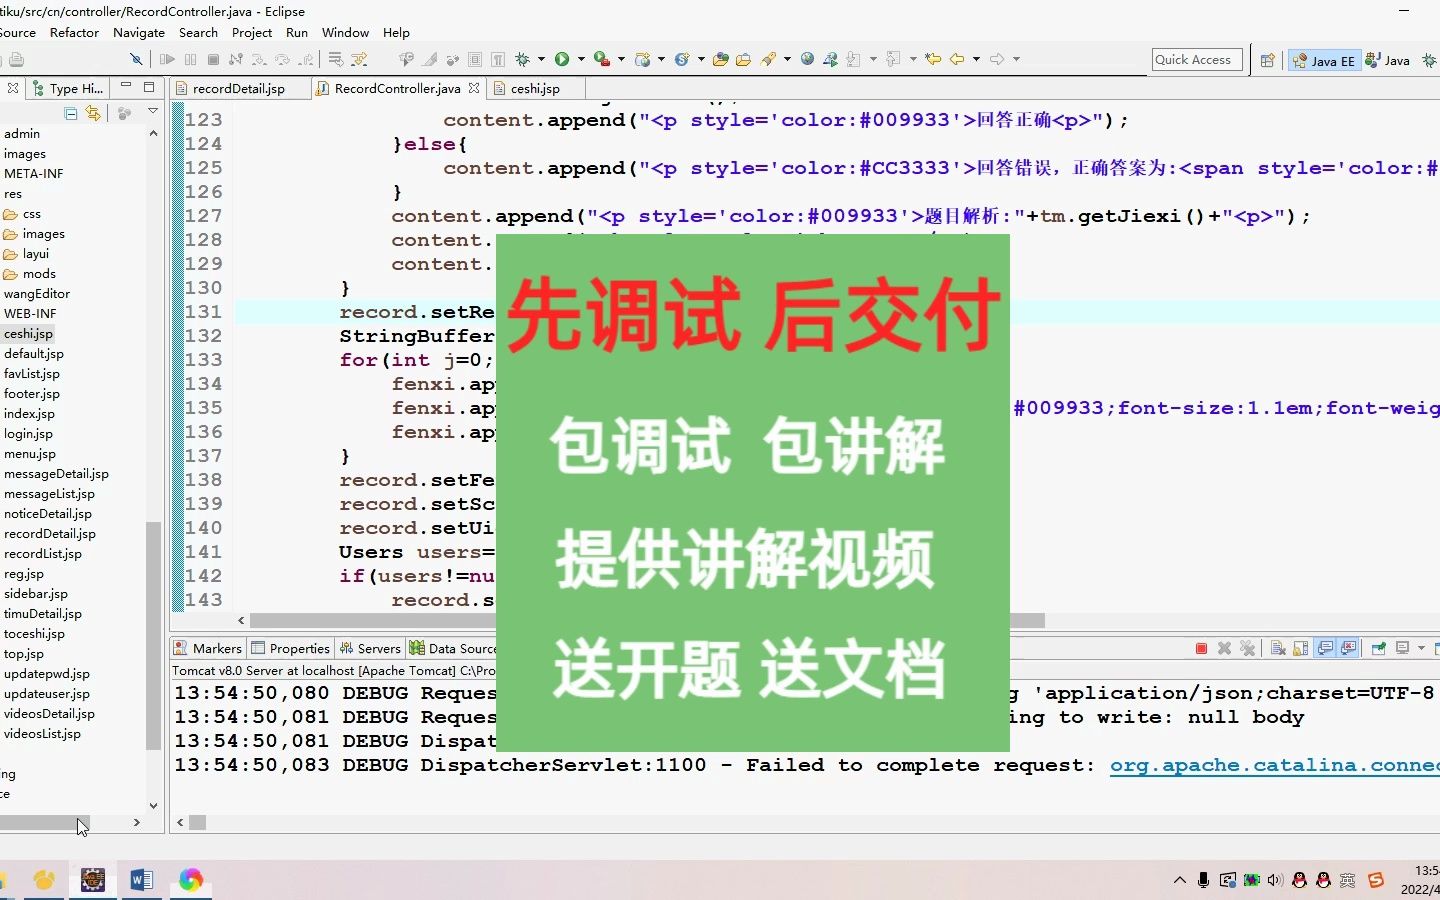Open the Run configurations dropdown
Viewport: 1440px width, 900px height.
click(580, 59)
